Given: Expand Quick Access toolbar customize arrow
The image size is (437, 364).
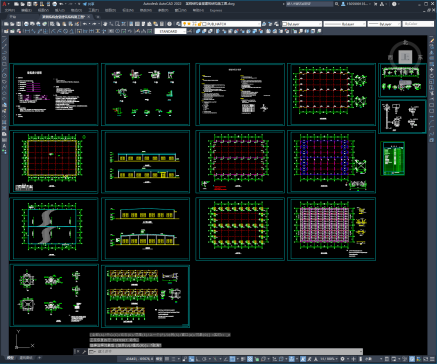Looking at the screenshot, I should point(79,4).
